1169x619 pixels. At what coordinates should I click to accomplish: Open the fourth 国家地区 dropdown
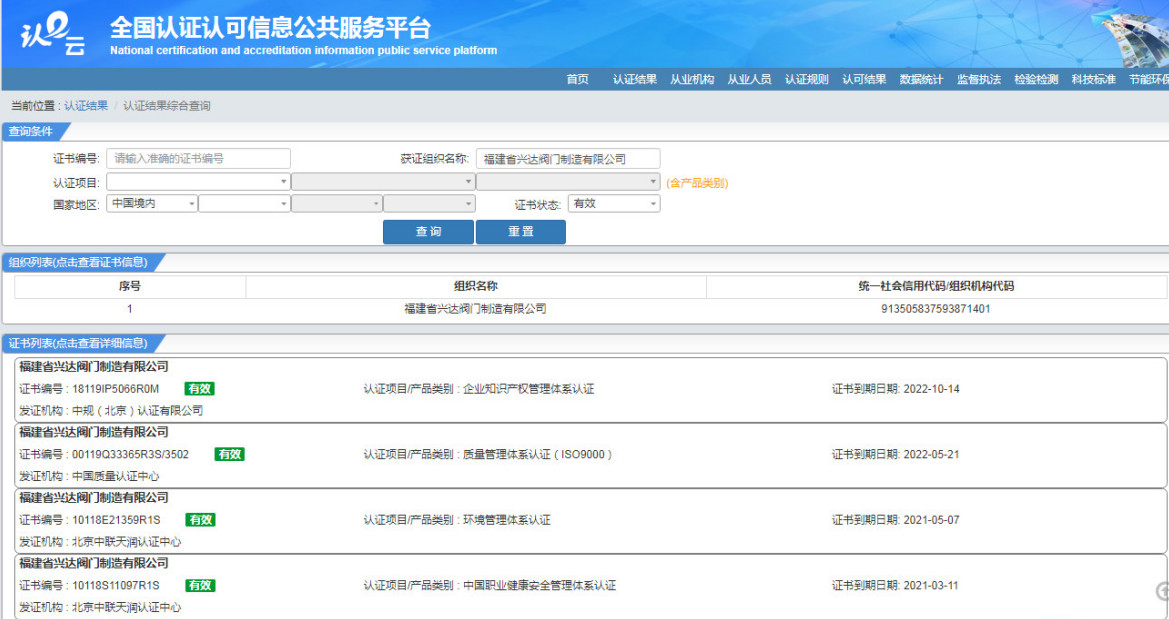coord(429,203)
